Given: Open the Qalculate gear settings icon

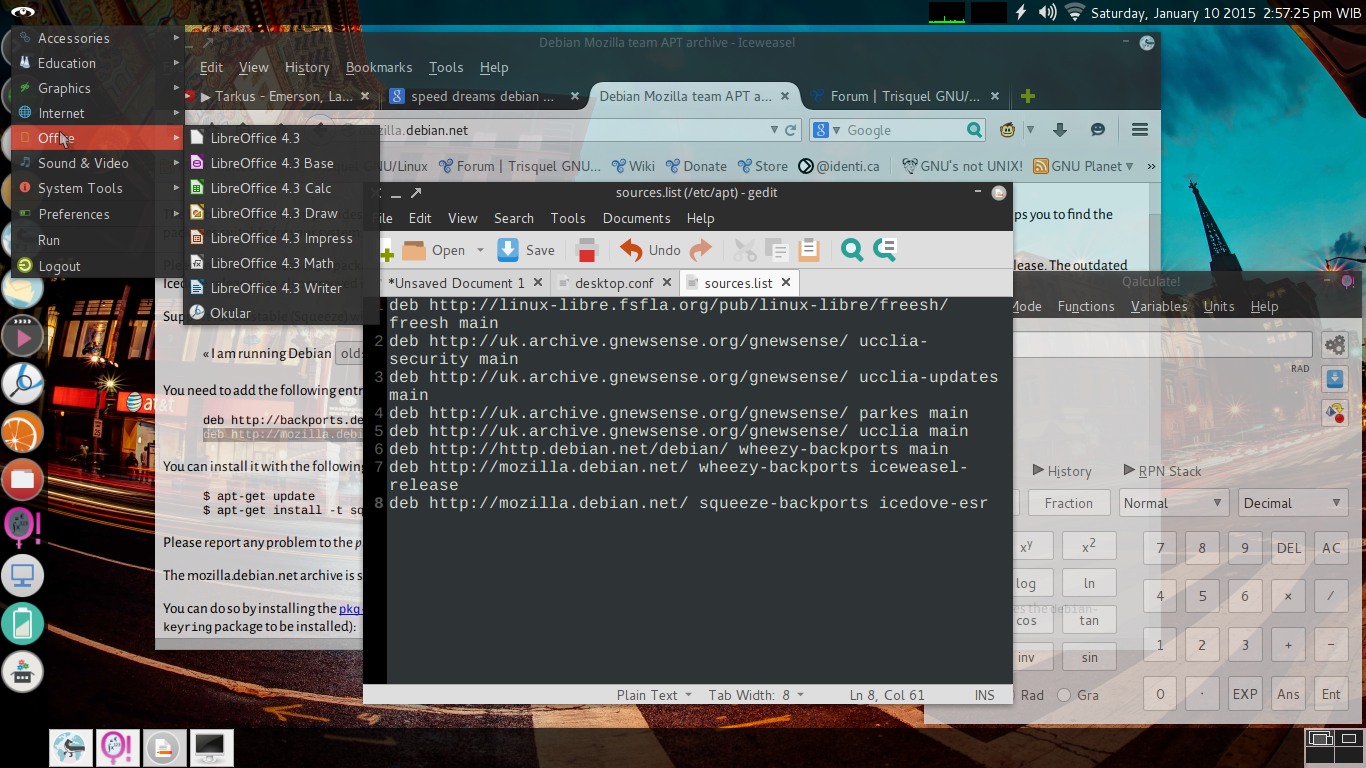Looking at the screenshot, I should (1335, 345).
